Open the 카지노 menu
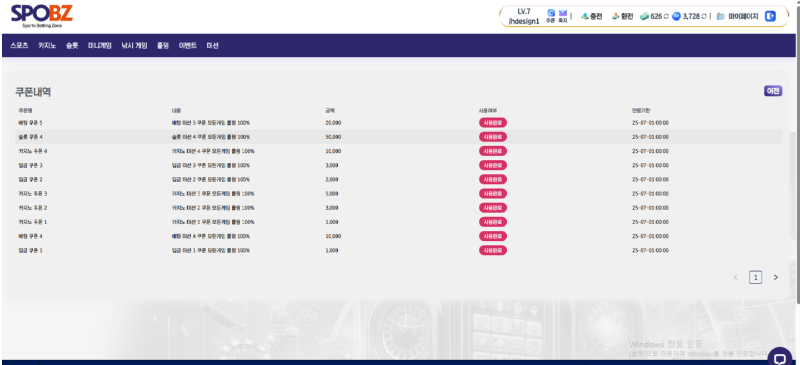 coord(47,45)
